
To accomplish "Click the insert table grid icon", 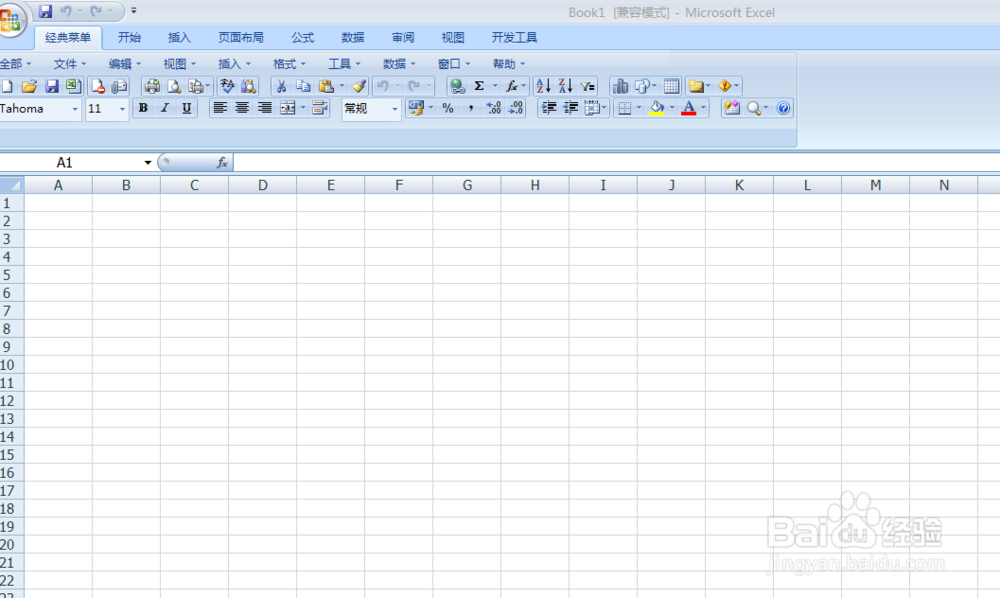I will tap(672, 86).
